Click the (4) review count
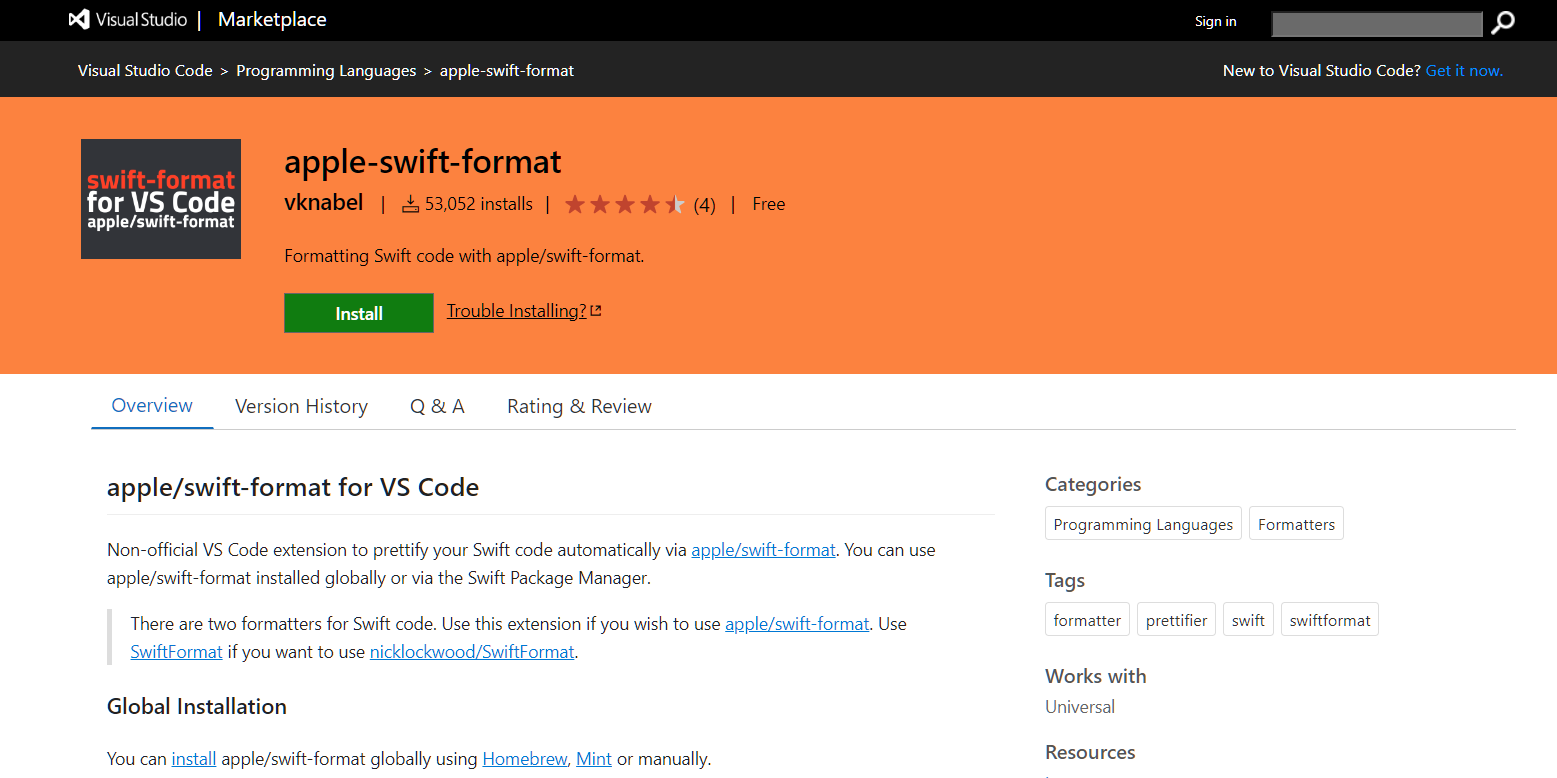Screen dimensions: 1557x778 coord(704,205)
